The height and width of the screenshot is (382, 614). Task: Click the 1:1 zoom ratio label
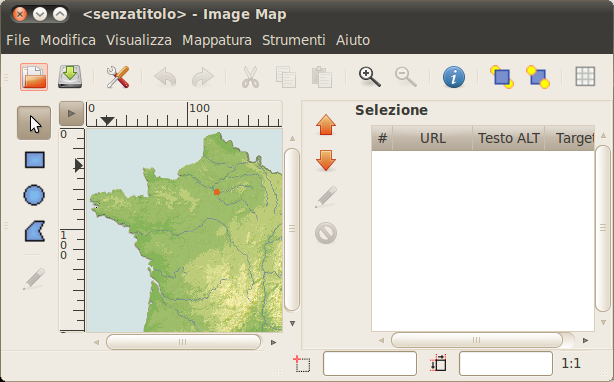(571, 364)
